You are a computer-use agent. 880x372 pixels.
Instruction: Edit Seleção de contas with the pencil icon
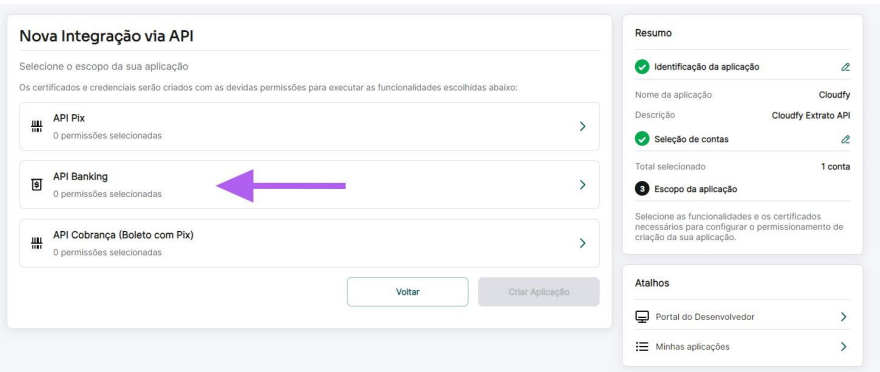(845, 139)
